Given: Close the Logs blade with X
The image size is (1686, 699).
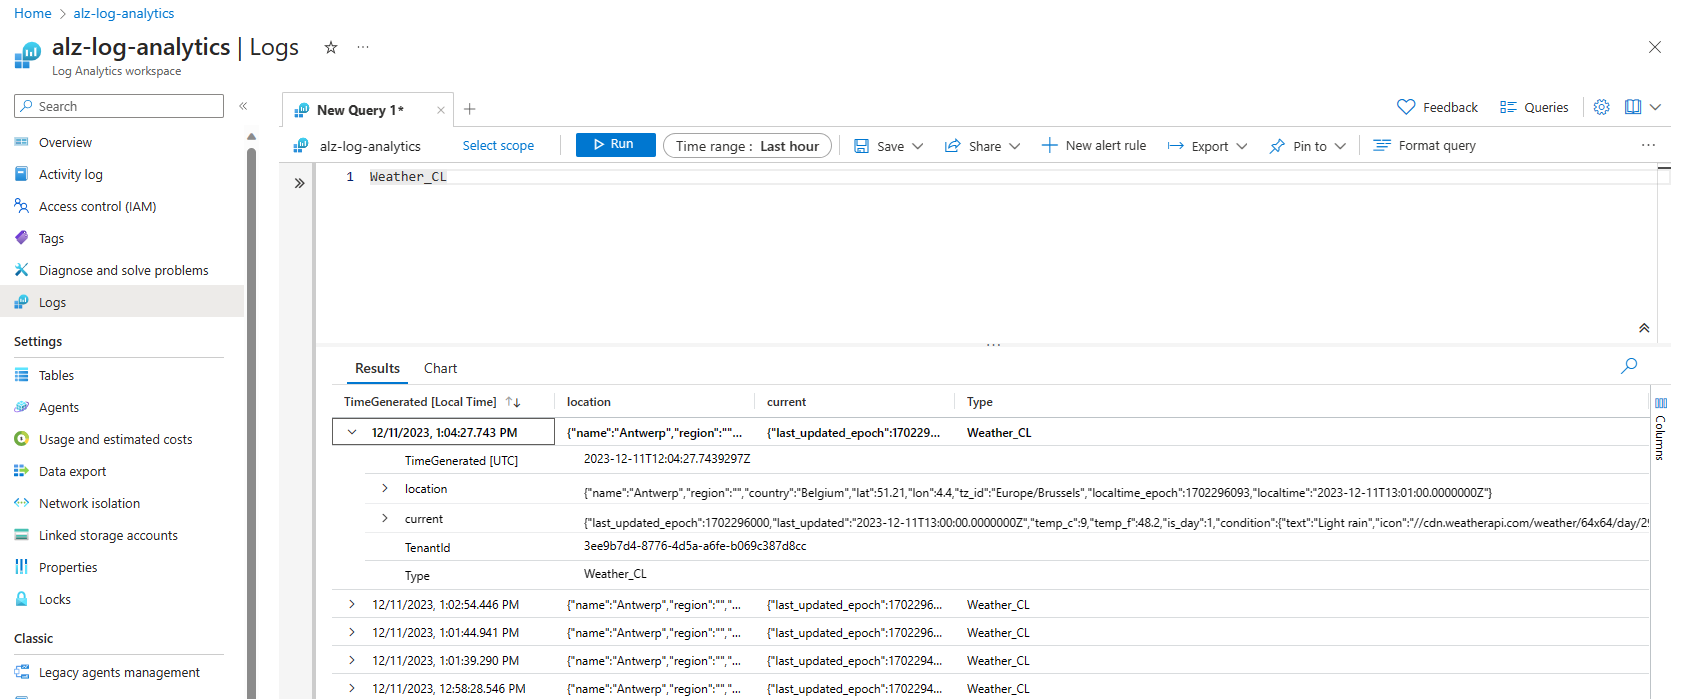Looking at the screenshot, I should (1655, 47).
